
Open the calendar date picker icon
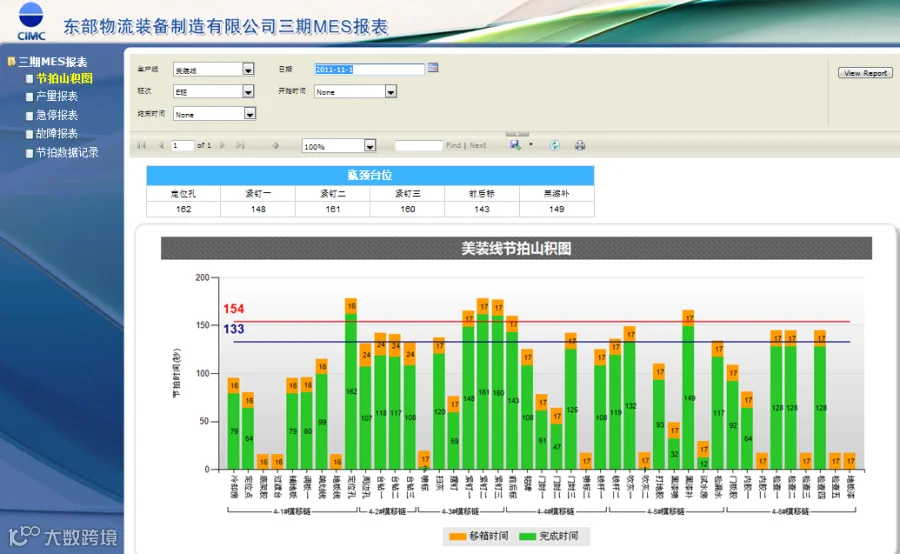(x=433, y=68)
